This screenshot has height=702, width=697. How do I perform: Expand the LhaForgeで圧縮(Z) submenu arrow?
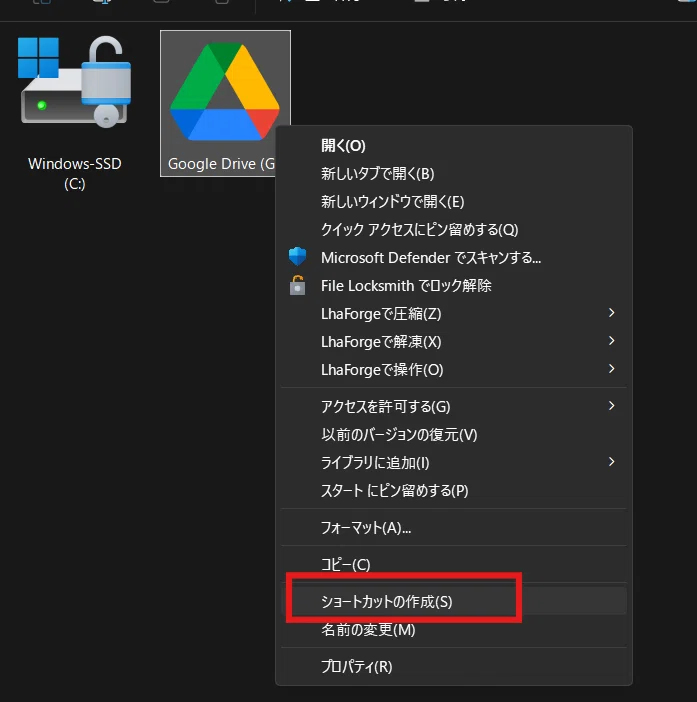611,313
